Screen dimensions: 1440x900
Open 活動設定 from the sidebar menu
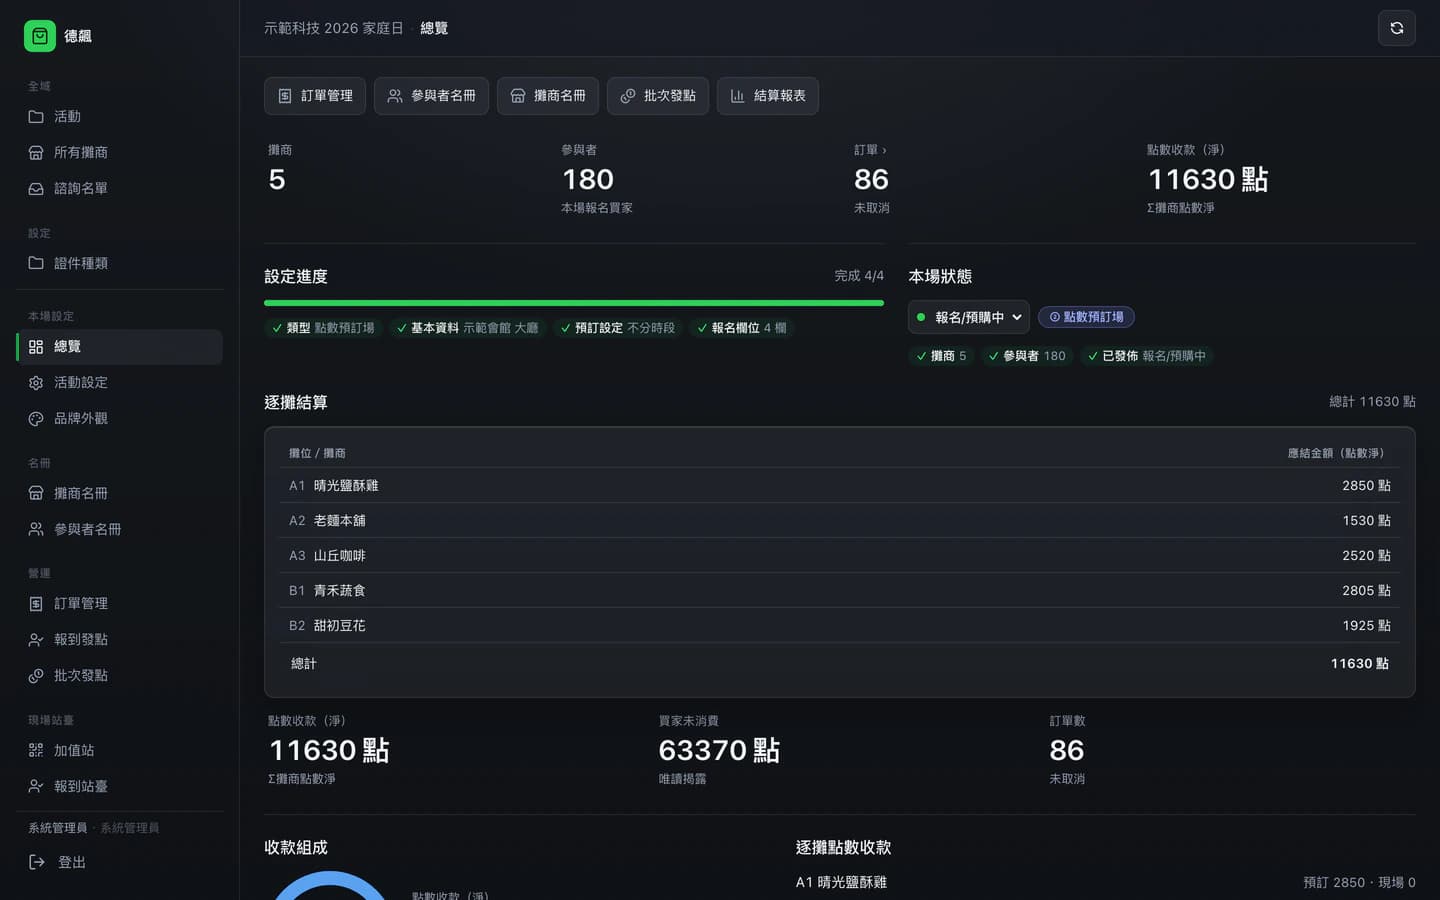click(120, 383)
